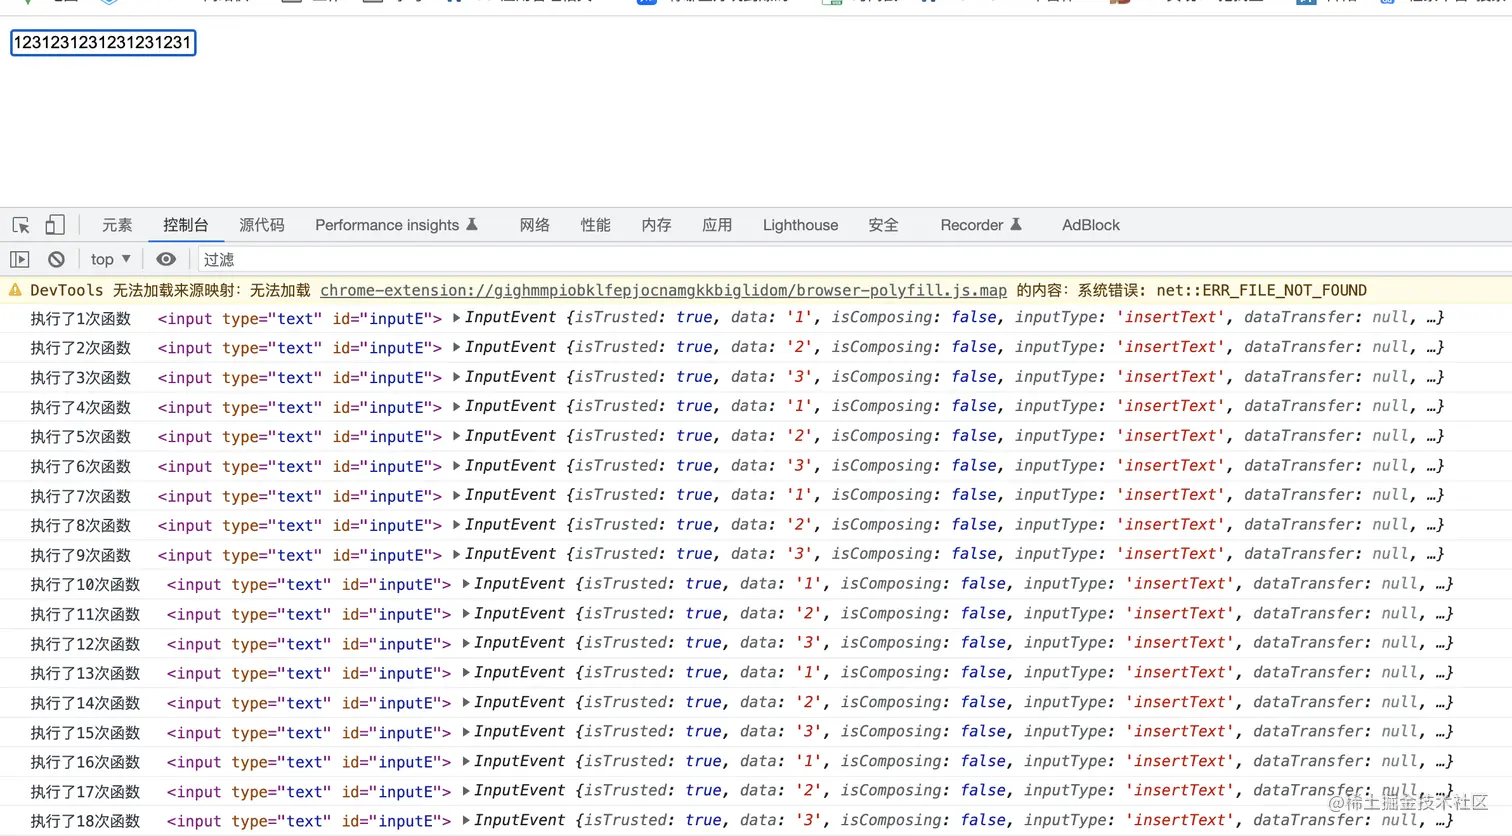Expand InputEvent in 执行了15次函数 row
Image resolution: width=1512 pixels, height=836 pixels.
click(x=466, y=732)
